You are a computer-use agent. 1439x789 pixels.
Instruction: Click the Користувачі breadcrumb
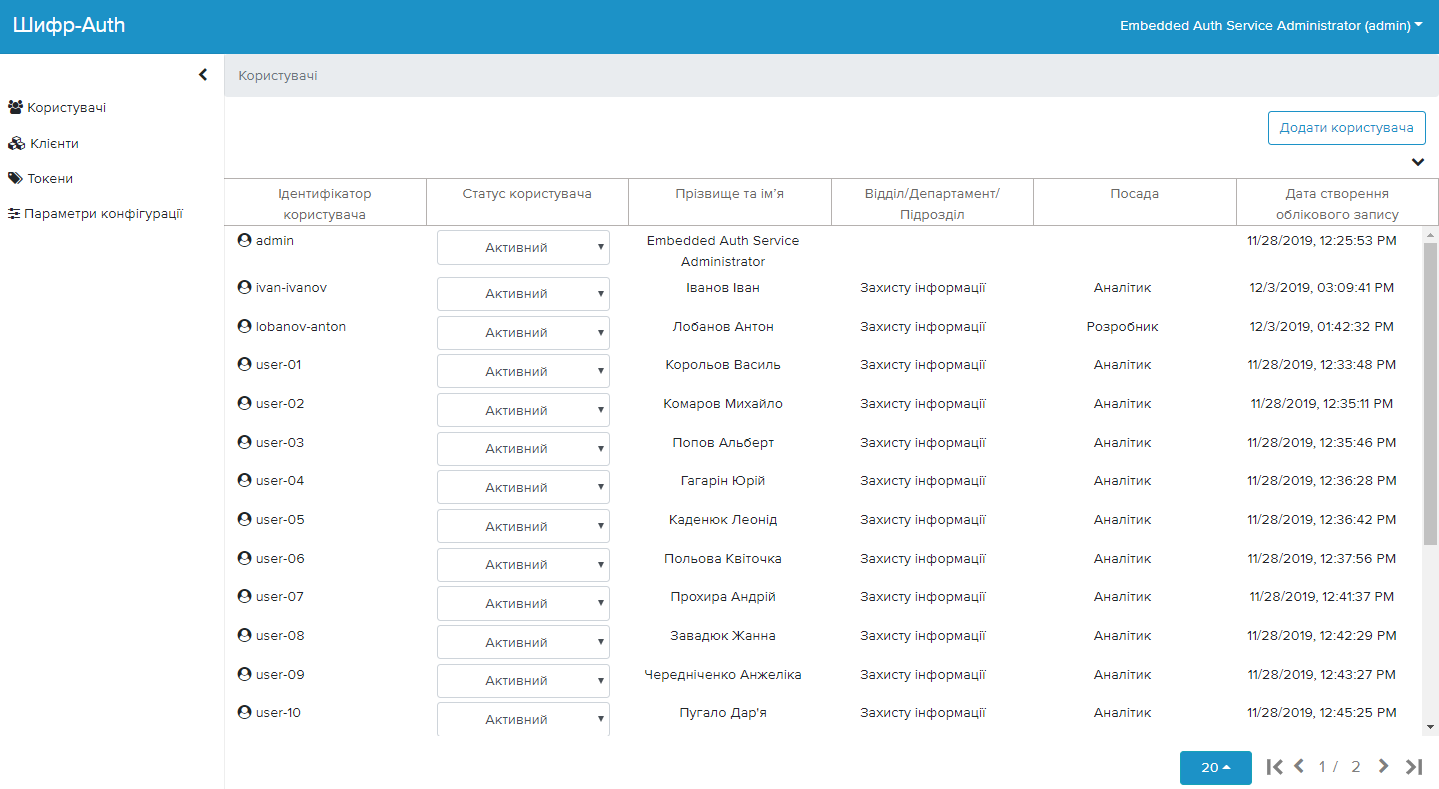point(278,75)
